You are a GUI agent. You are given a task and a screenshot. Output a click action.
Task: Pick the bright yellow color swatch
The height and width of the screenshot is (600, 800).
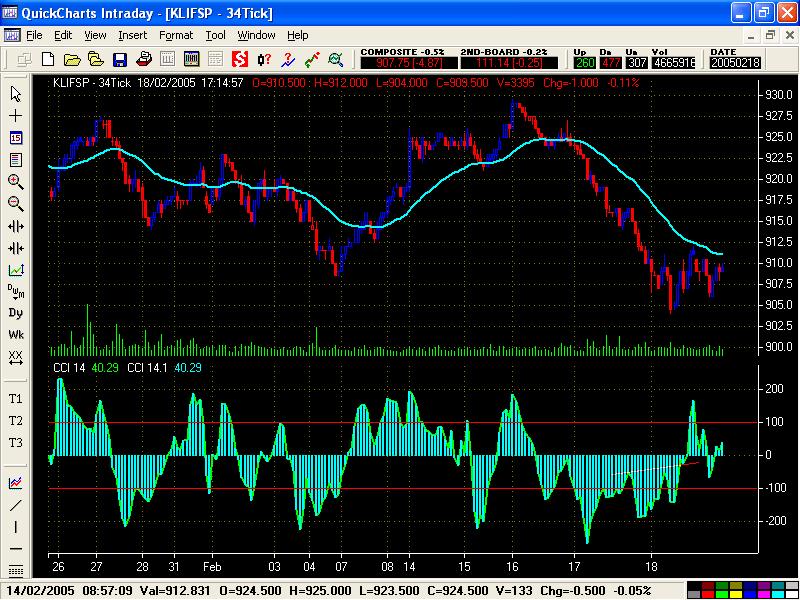pyautogui.click(x=736, y=594)
